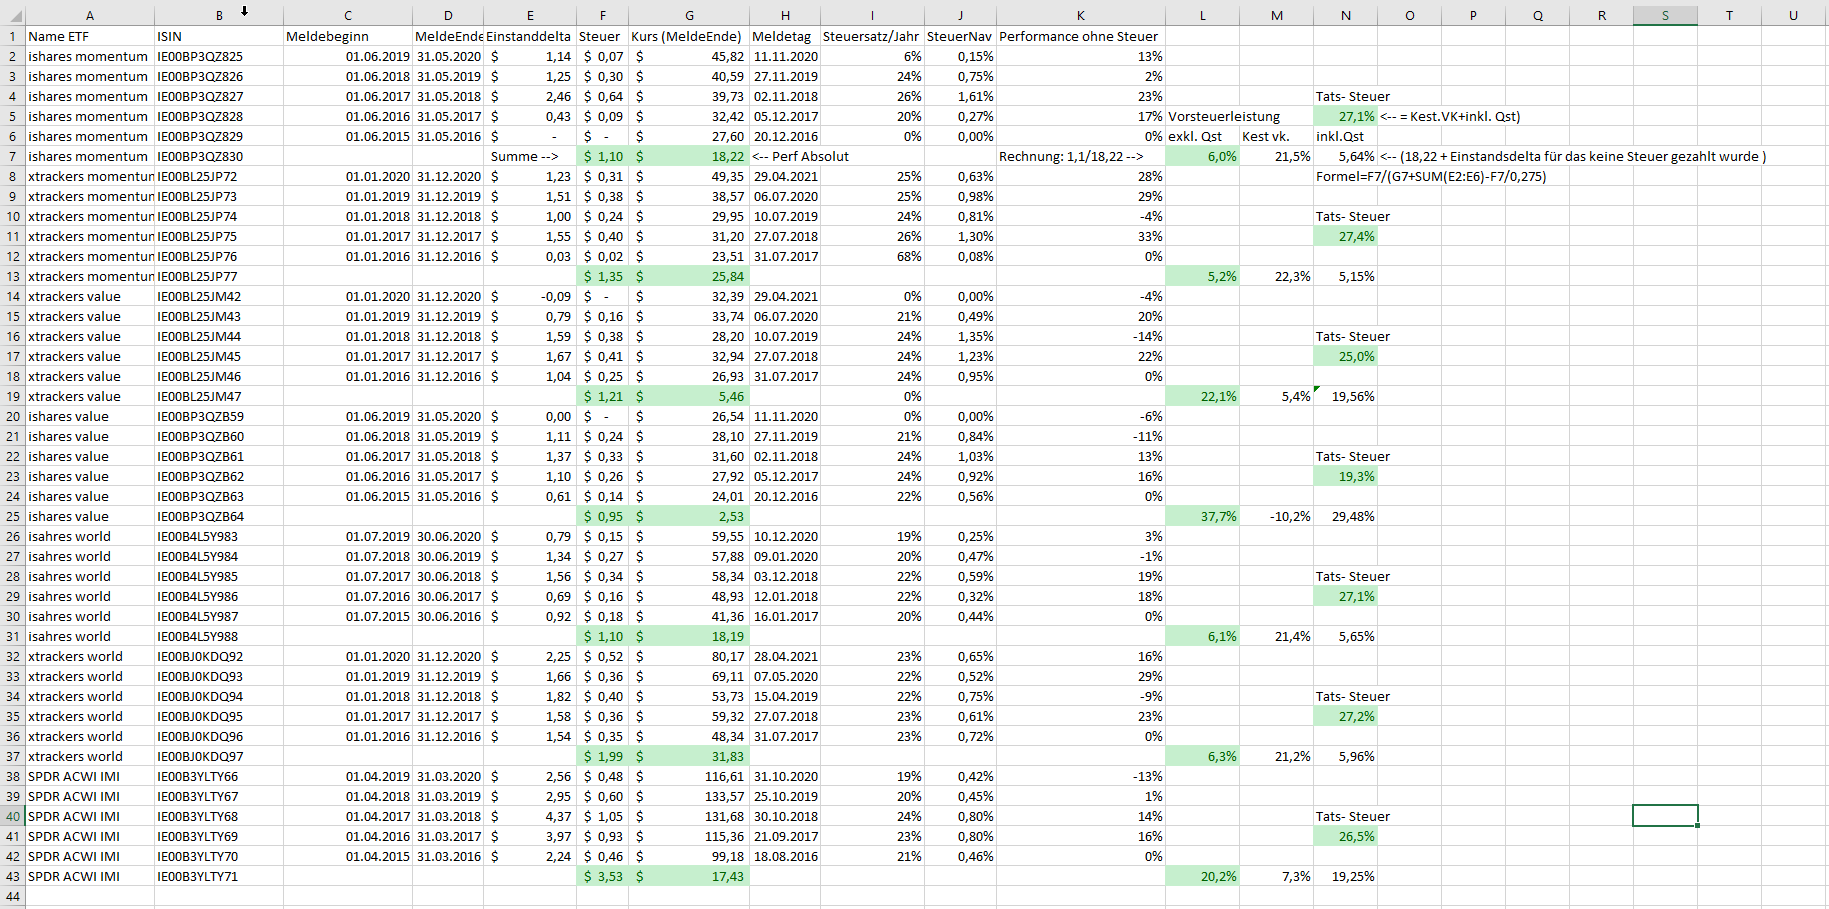The image size is (1829, 909).
Task: Select row 7 header
Action: (x=13, y=156)
